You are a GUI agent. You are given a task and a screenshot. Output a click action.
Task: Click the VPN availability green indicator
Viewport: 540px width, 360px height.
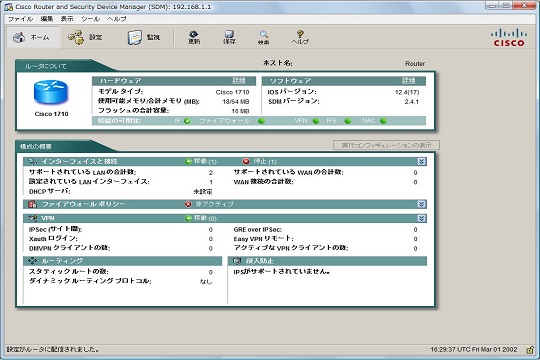click(x=316, y=121)
